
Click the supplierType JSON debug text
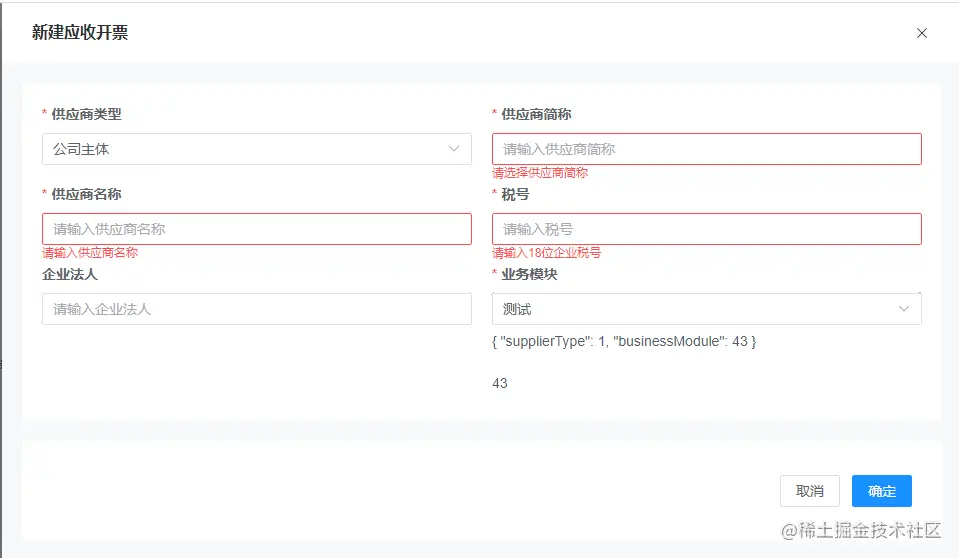click(x=624, y=341)
